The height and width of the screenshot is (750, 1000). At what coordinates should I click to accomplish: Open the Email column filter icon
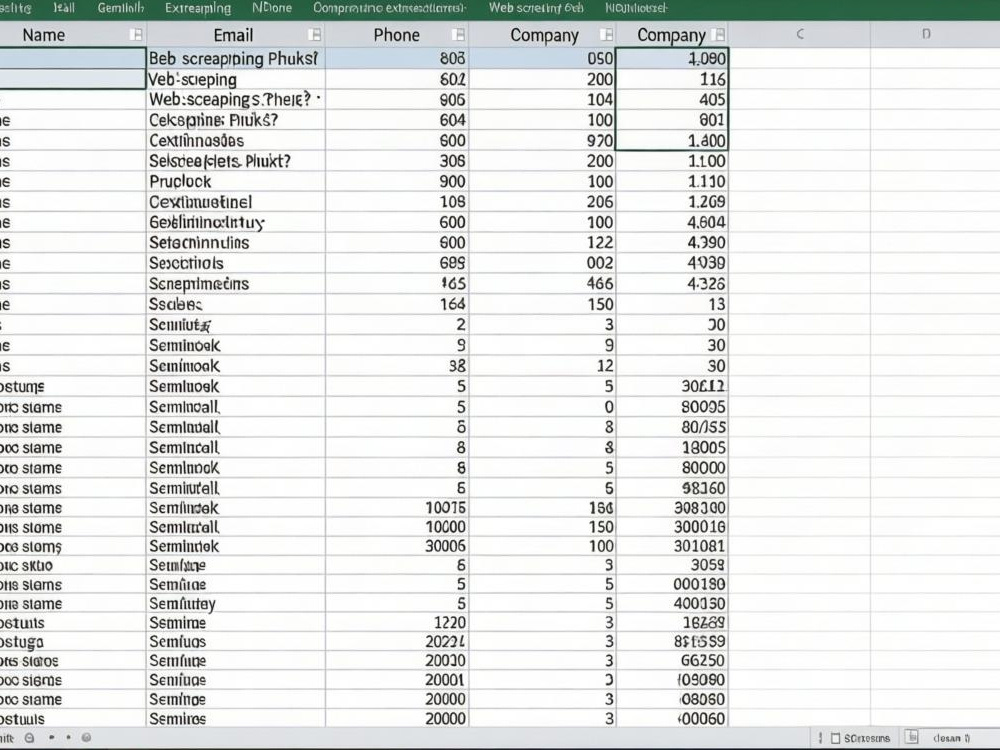(x=314, y=34)
